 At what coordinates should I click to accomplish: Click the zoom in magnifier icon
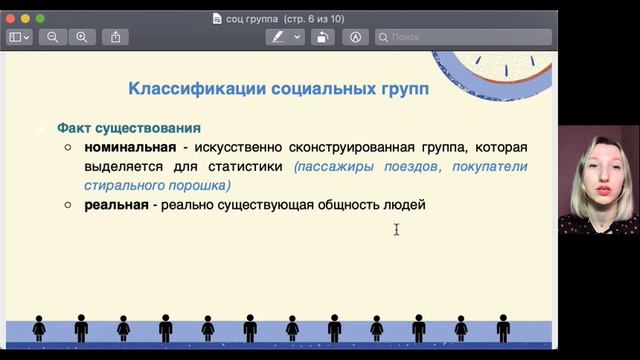pyautogui.click(x=82, y=37)
